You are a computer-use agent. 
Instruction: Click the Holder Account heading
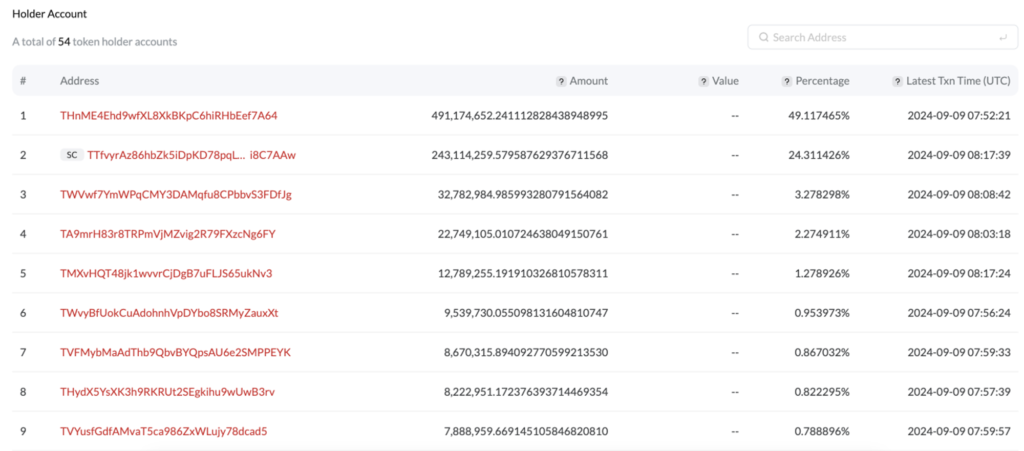click(x=50, y=14)
